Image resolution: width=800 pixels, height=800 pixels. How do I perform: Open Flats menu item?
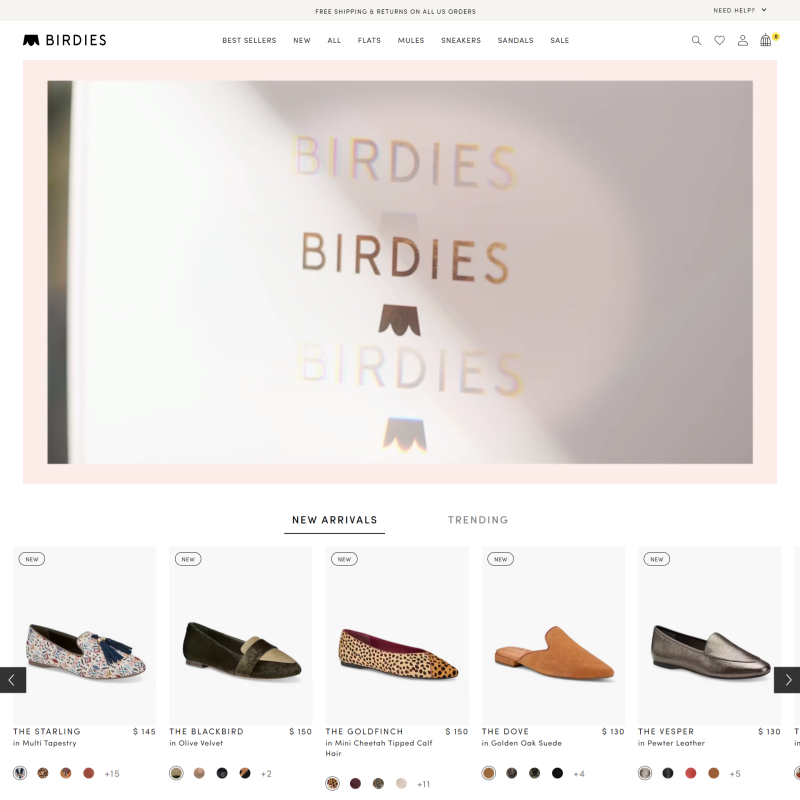369,40
